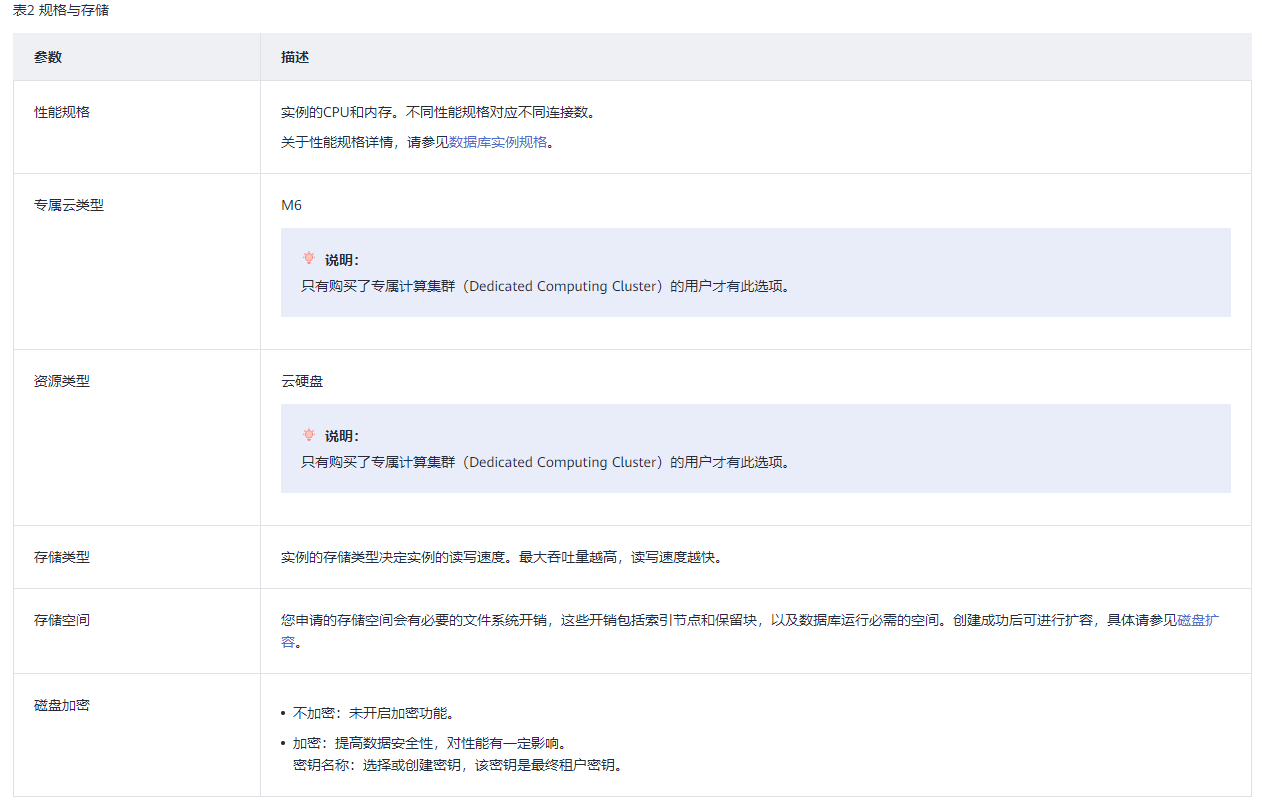
Task: Click the 存储类型 parameter cell
Action: coord(137,557)
